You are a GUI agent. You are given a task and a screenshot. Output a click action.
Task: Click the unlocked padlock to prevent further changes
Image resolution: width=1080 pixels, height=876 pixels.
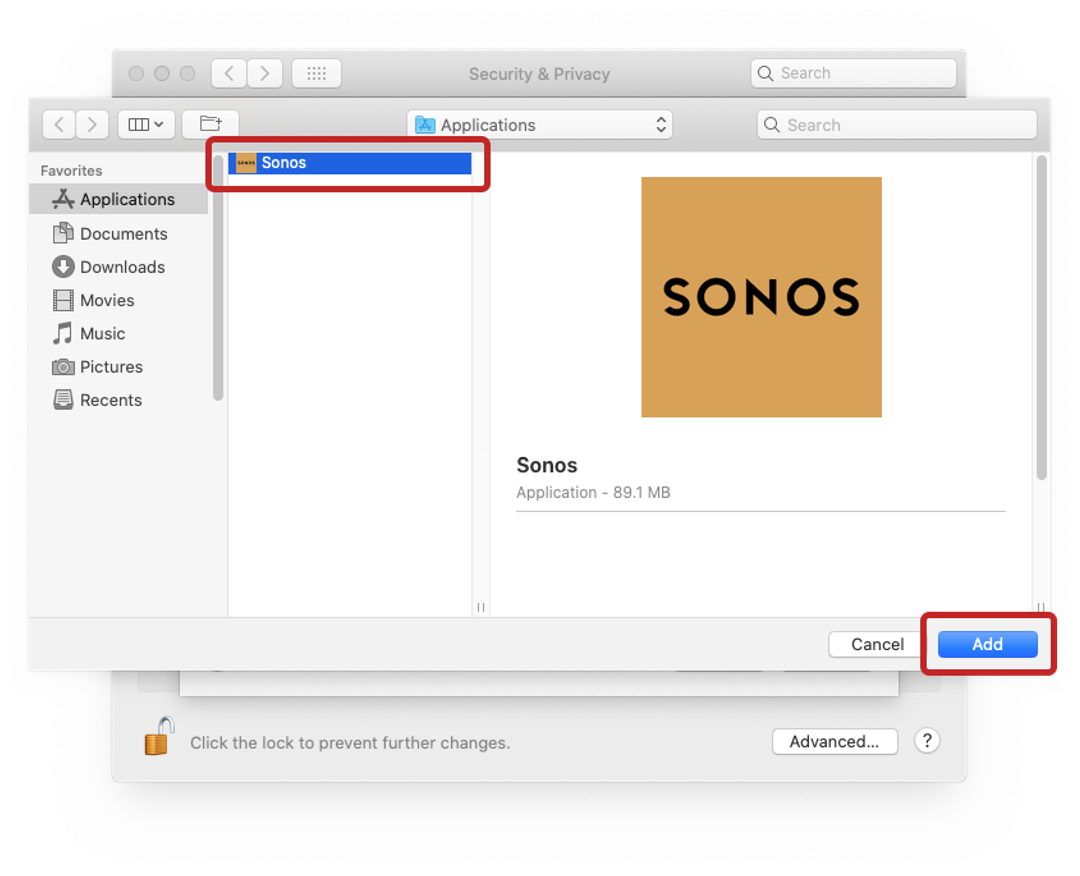(x=158, y=736)
